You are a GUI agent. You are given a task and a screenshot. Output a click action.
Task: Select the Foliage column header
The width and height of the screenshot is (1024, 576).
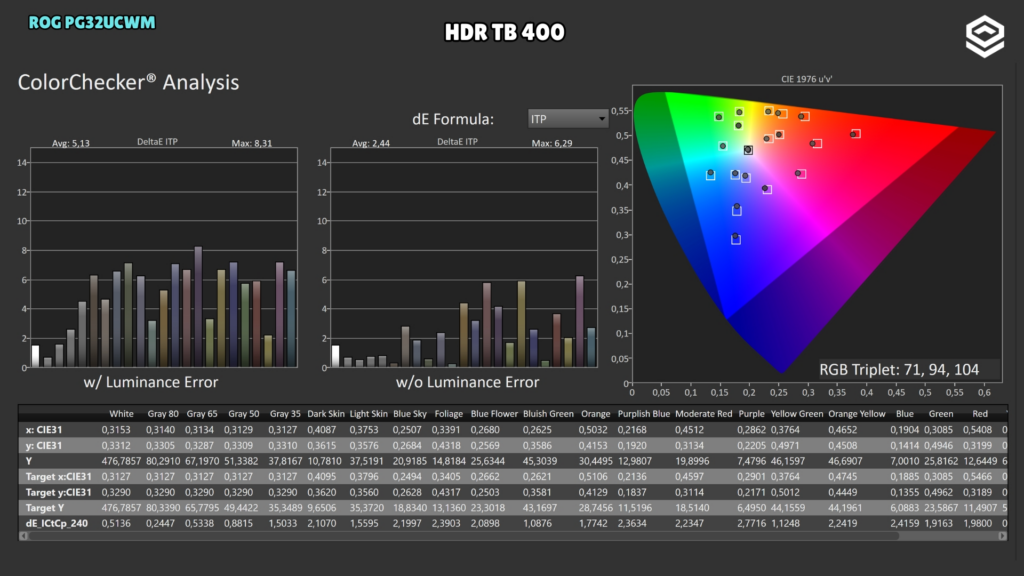pyautogui.click(x=449, y=414)
